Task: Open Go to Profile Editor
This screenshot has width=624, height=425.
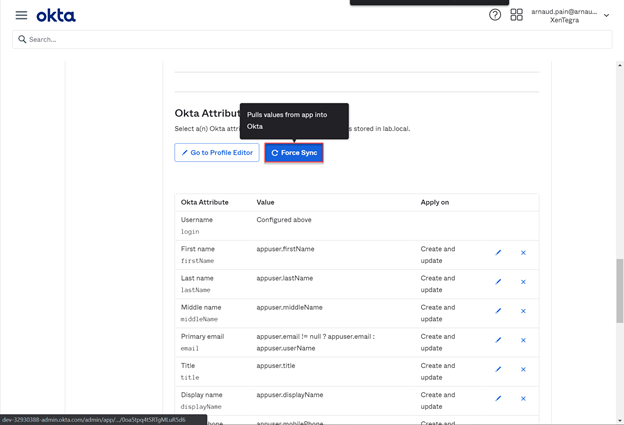Action: coord(217,153)
